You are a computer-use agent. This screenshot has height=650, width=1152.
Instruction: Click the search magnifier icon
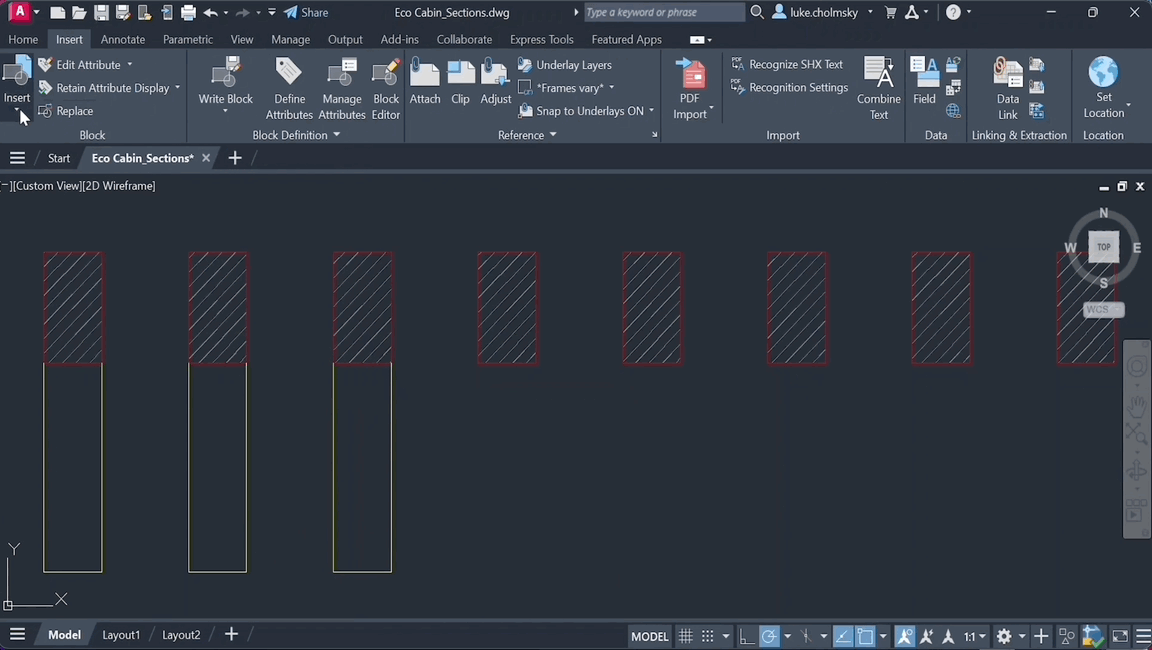(x=757, y=12)
